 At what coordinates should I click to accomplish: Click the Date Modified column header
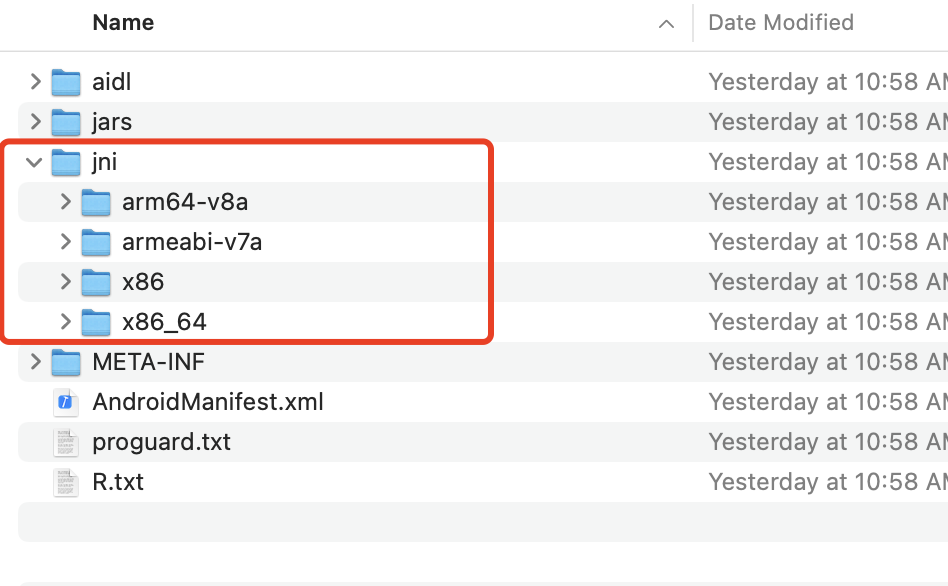780,22
